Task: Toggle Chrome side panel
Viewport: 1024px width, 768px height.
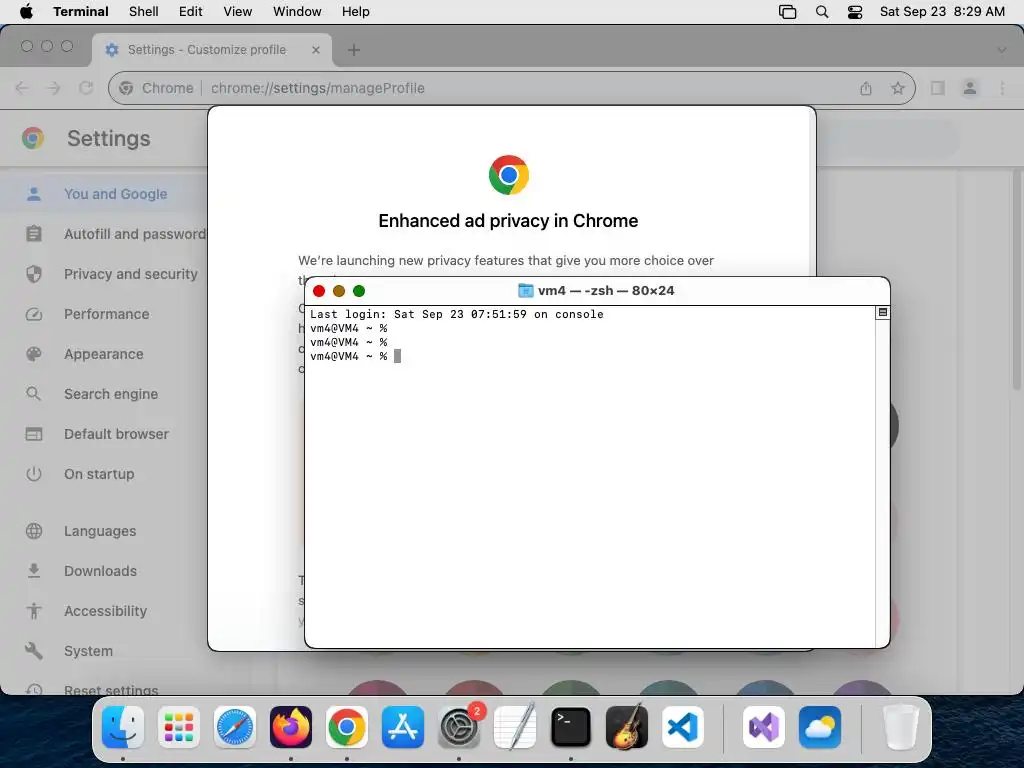Action: (x=938, y=88)
